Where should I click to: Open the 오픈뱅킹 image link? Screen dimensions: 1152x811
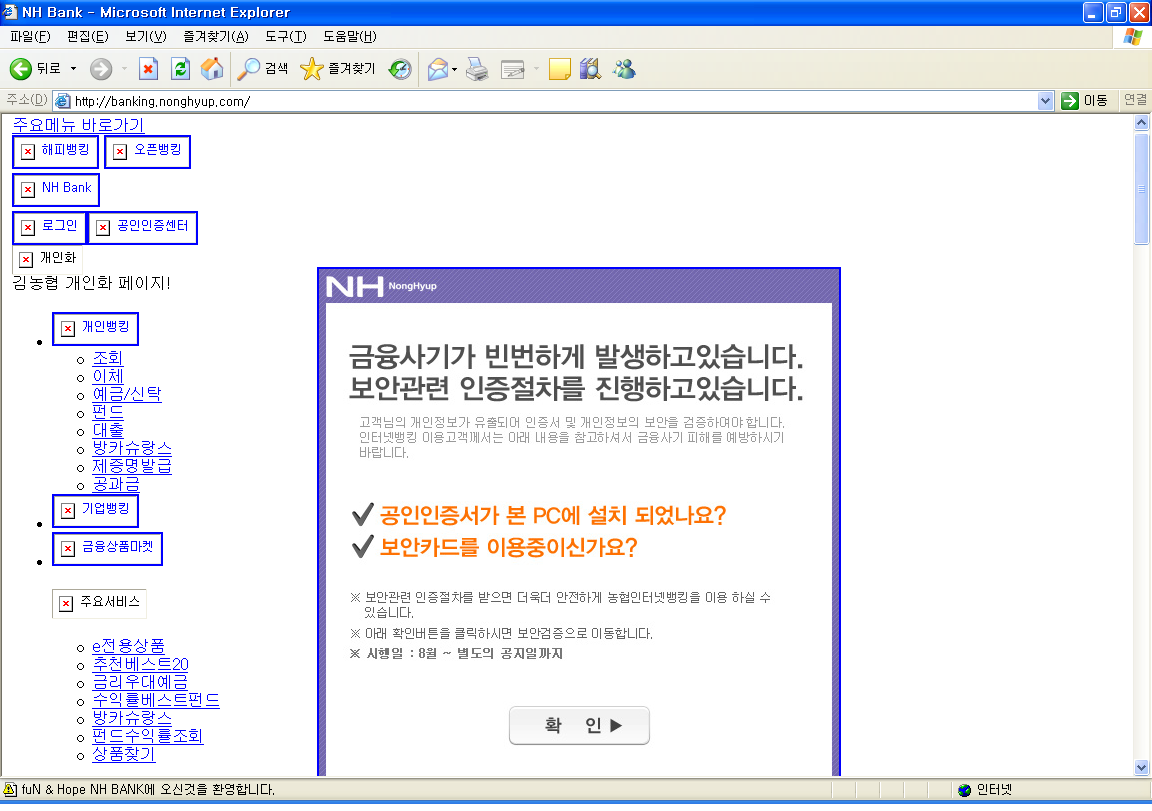click(148, 151)
